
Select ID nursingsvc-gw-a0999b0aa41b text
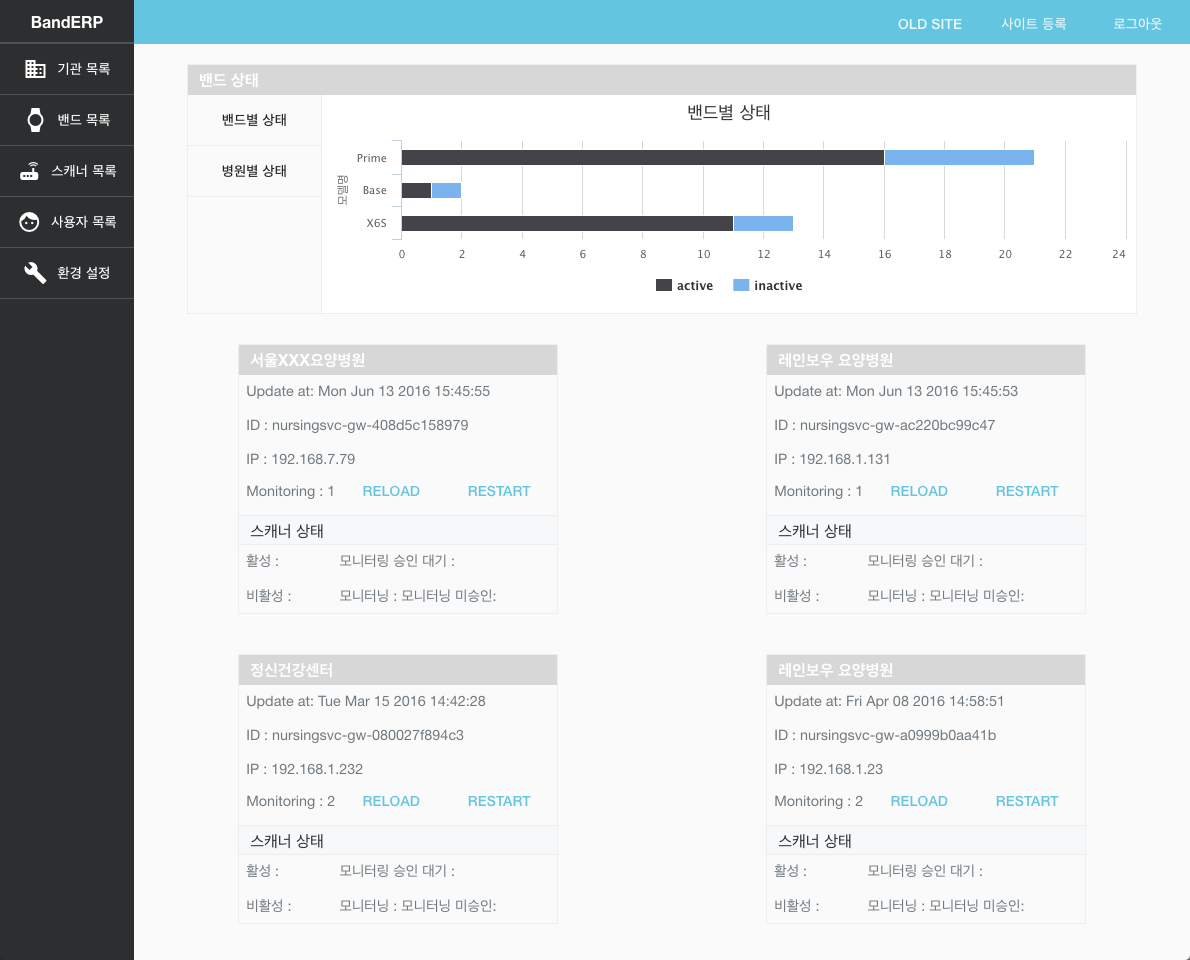[885, 735]
